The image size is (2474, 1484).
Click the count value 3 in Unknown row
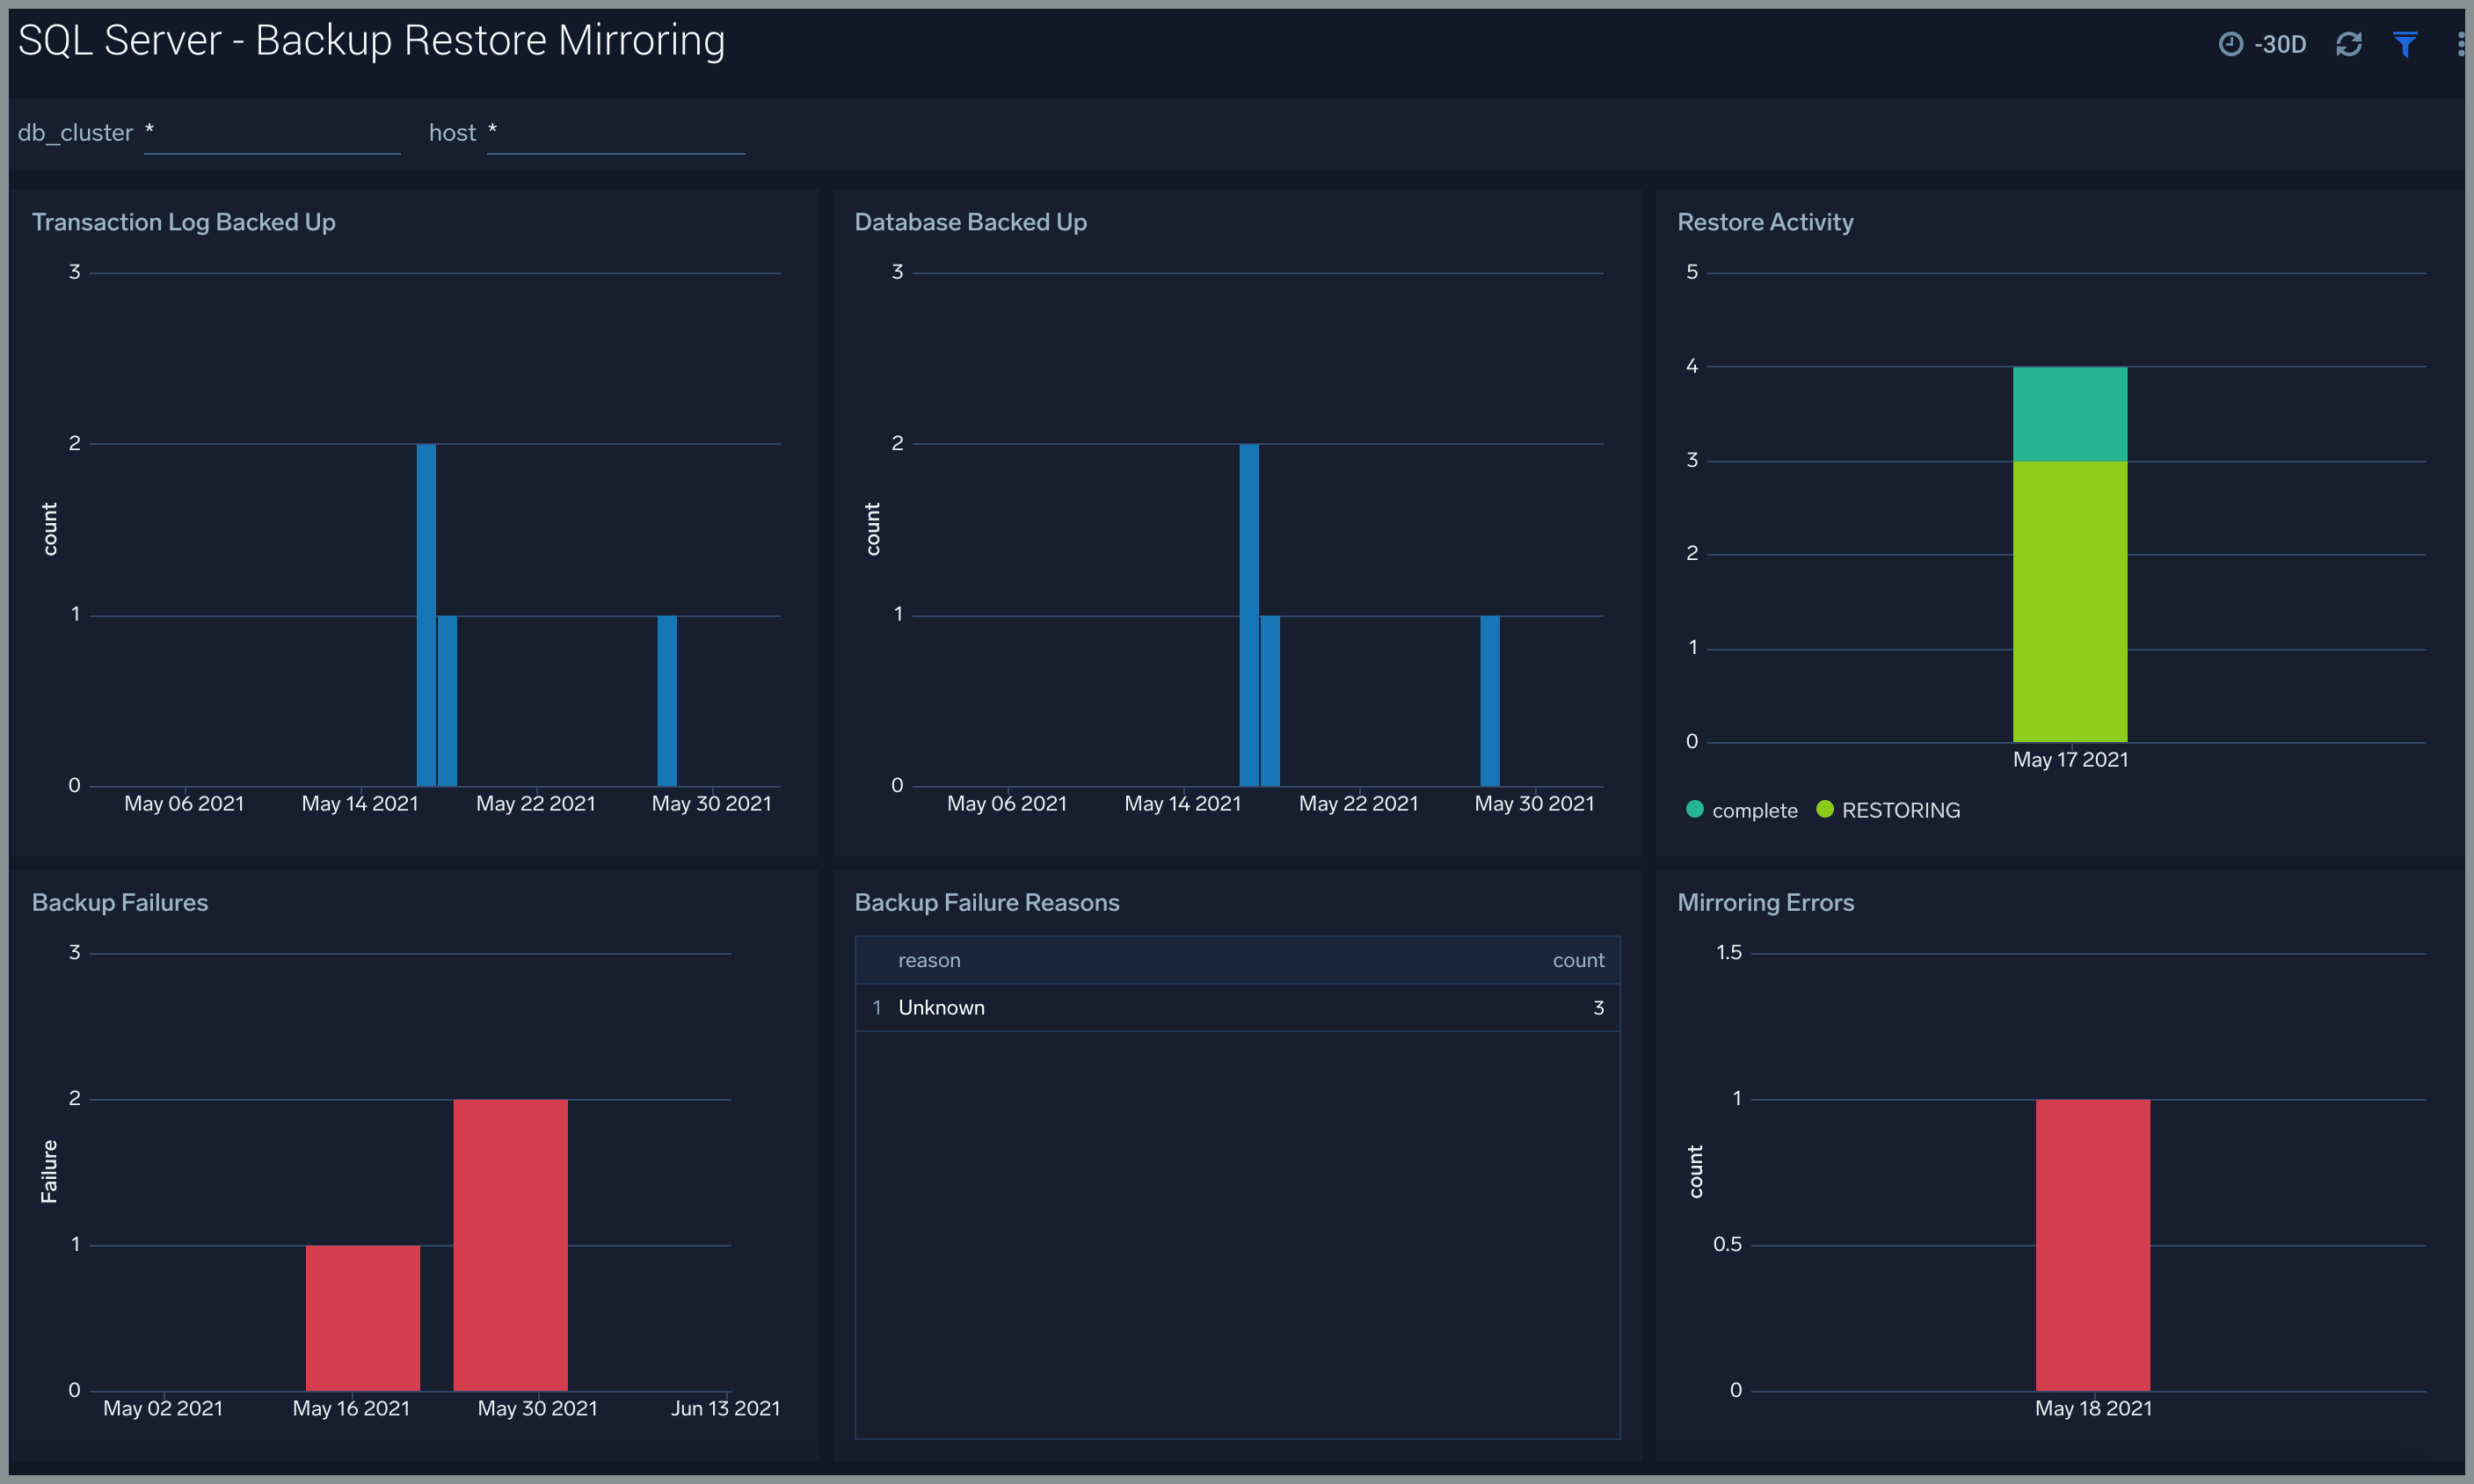point(1598,1008)
